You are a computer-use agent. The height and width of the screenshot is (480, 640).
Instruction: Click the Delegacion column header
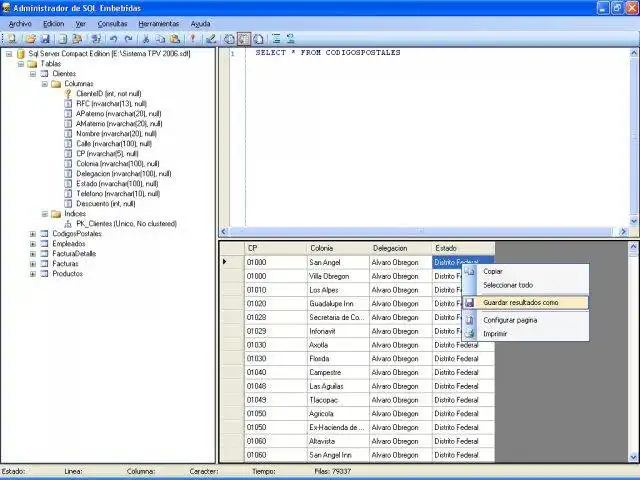(x=400, y=248)
